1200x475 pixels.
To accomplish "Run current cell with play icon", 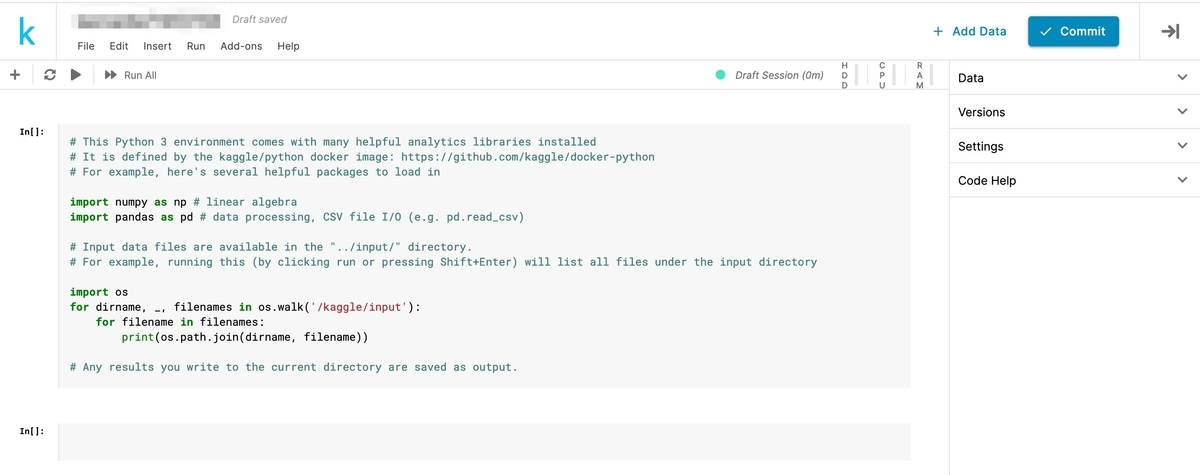I will tap(75, 75).
